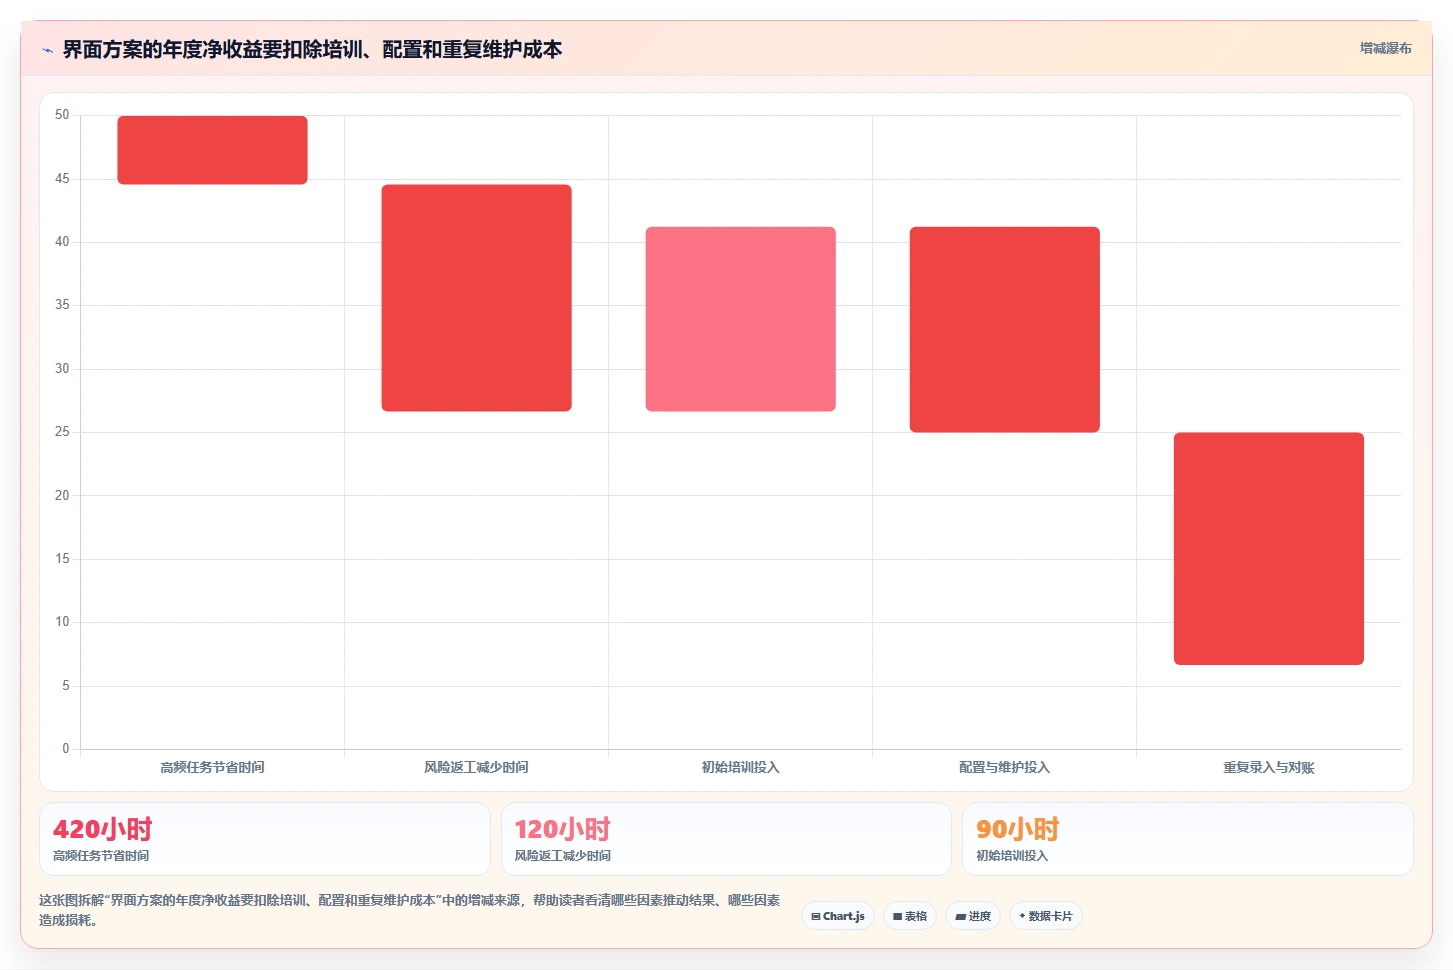Select the 高频任务节省时间 waterfall bar
1453x970 pixels.
click(212, 150)
